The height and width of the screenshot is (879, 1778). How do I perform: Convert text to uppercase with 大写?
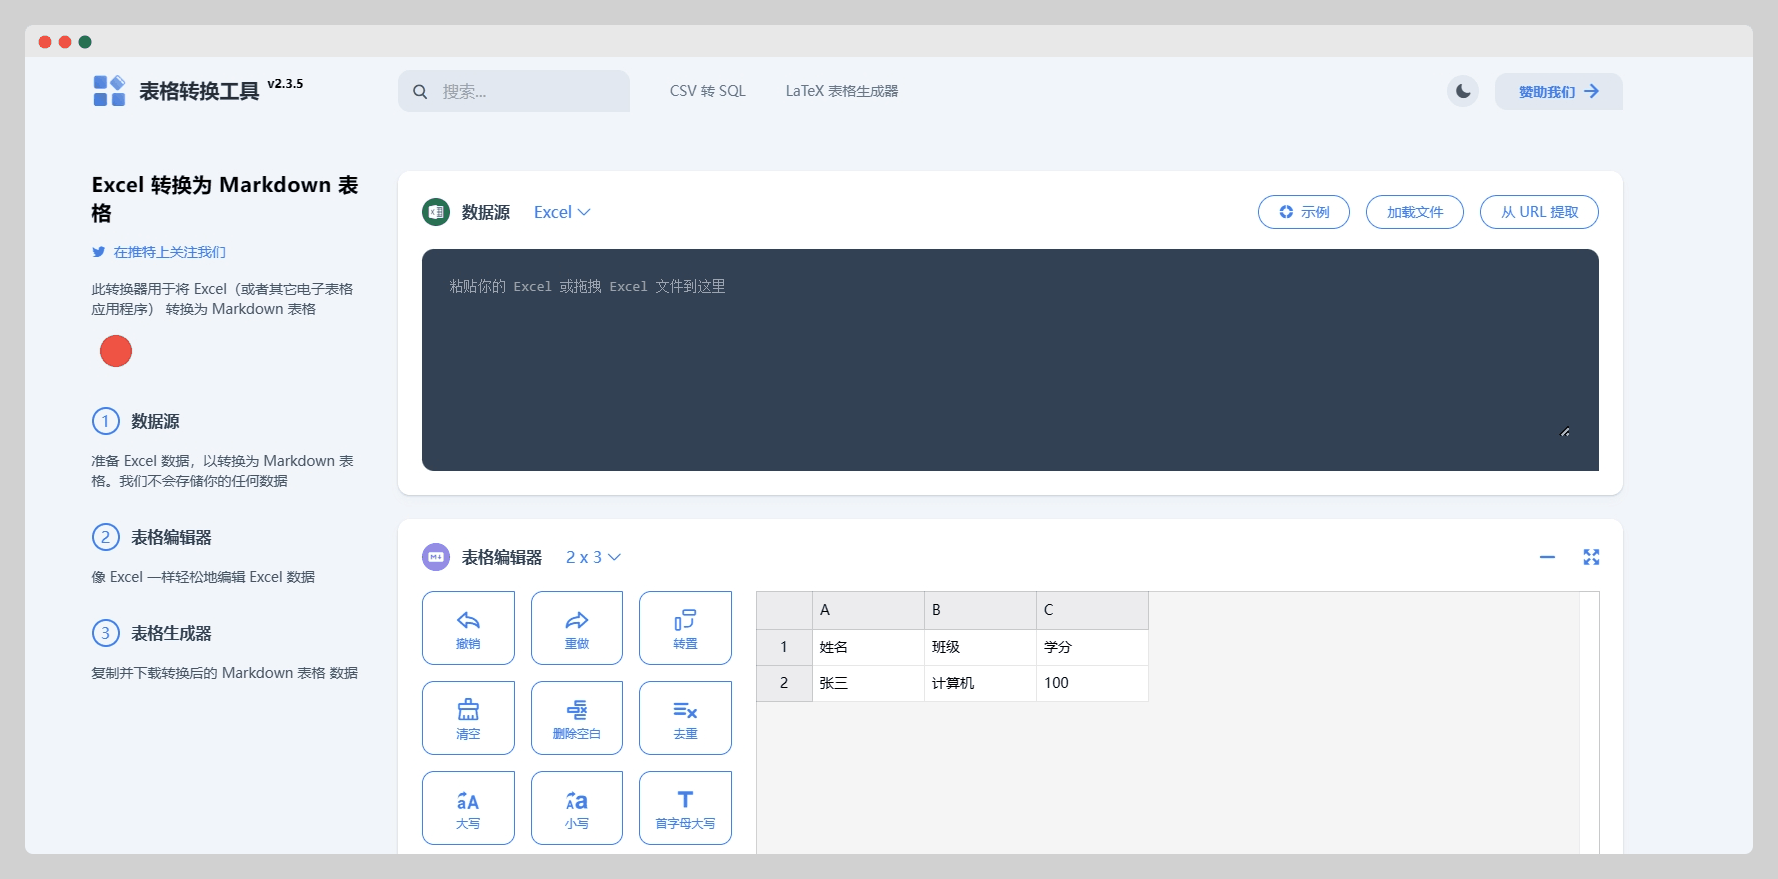point(468,808)
